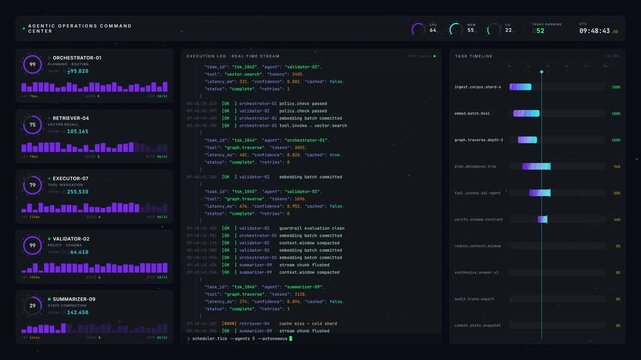Click the Agentic Operations Command Center title
Viewport: 641px width, 360px height.
point(80,28)
